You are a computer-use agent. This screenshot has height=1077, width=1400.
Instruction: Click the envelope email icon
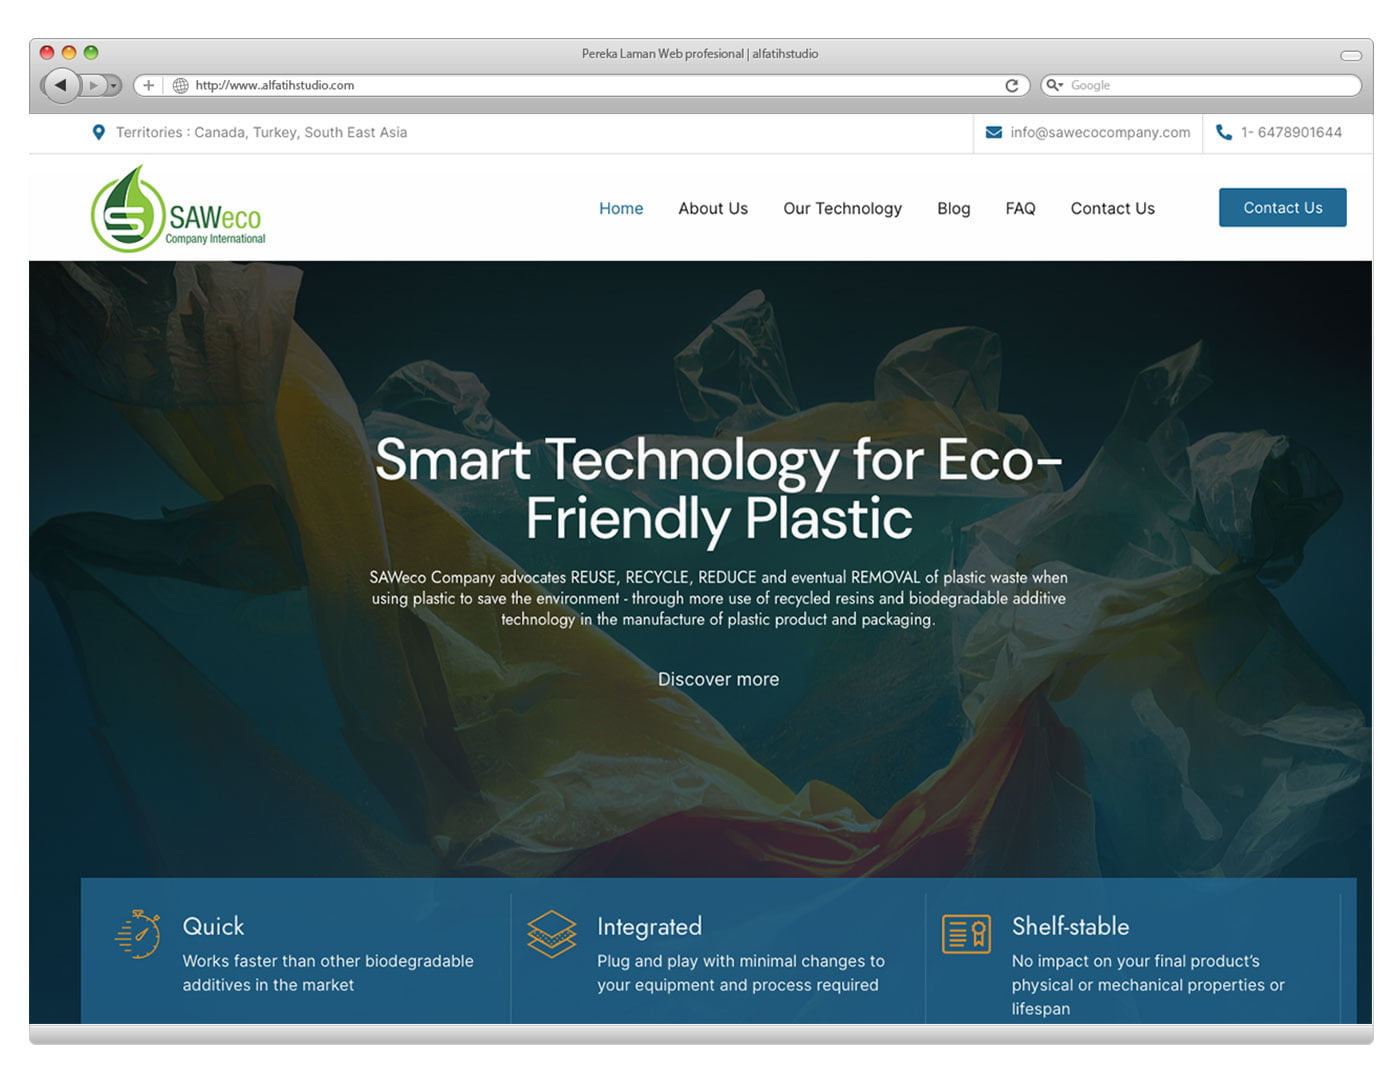pos(993,132)
